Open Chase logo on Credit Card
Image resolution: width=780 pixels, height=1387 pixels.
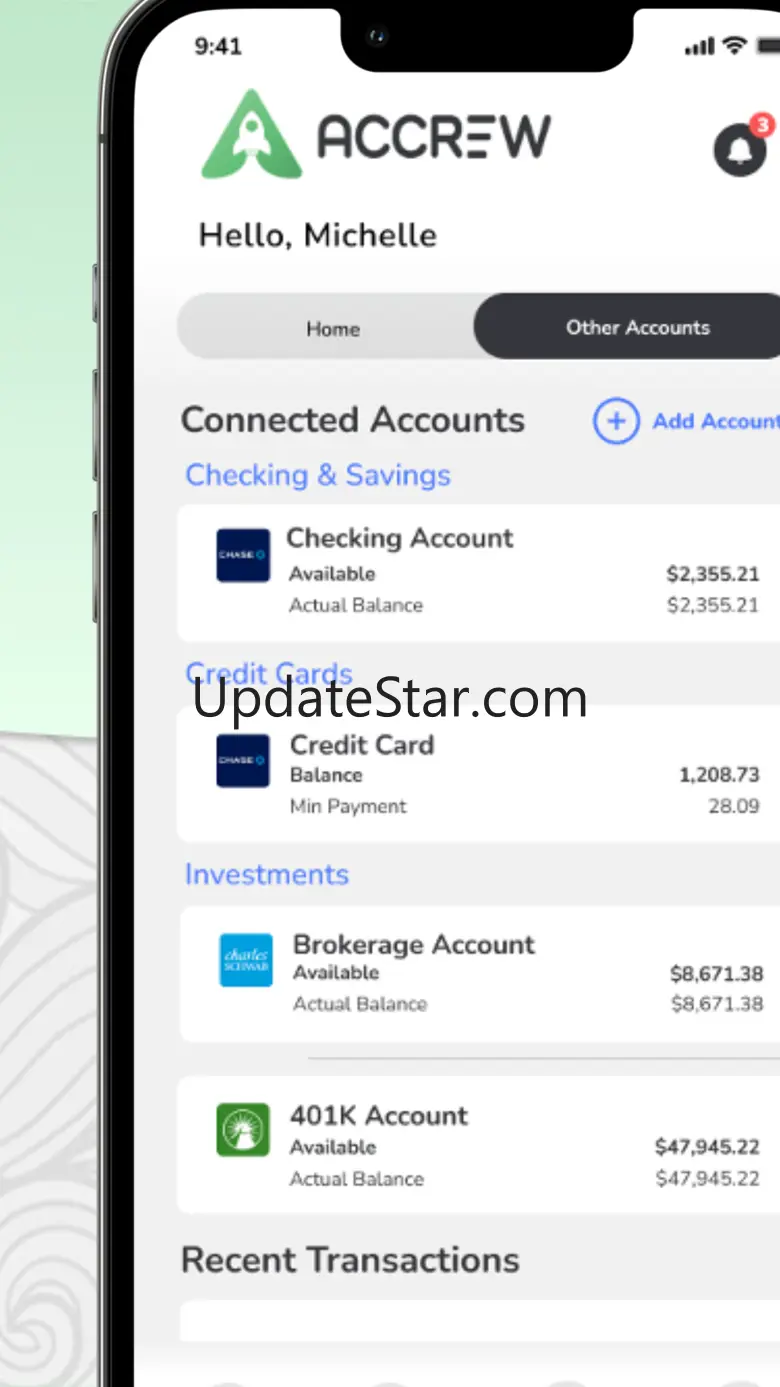(243, 761)
